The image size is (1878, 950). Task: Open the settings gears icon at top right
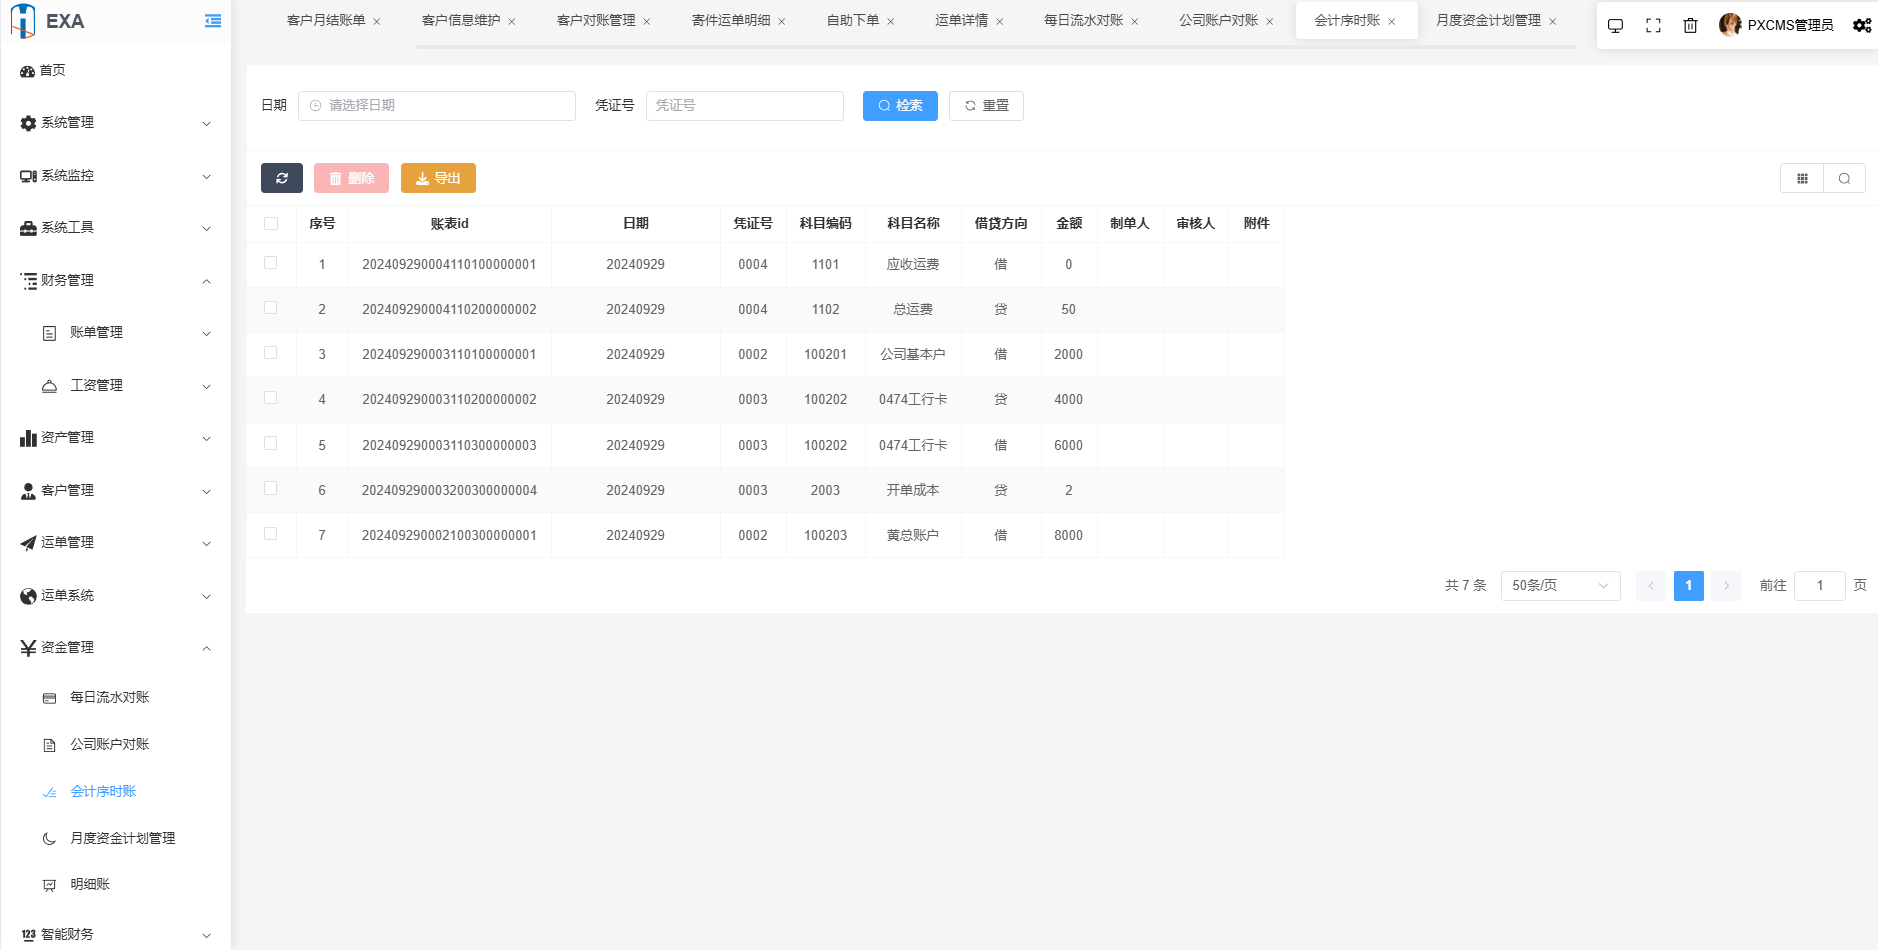(1862, 26)
